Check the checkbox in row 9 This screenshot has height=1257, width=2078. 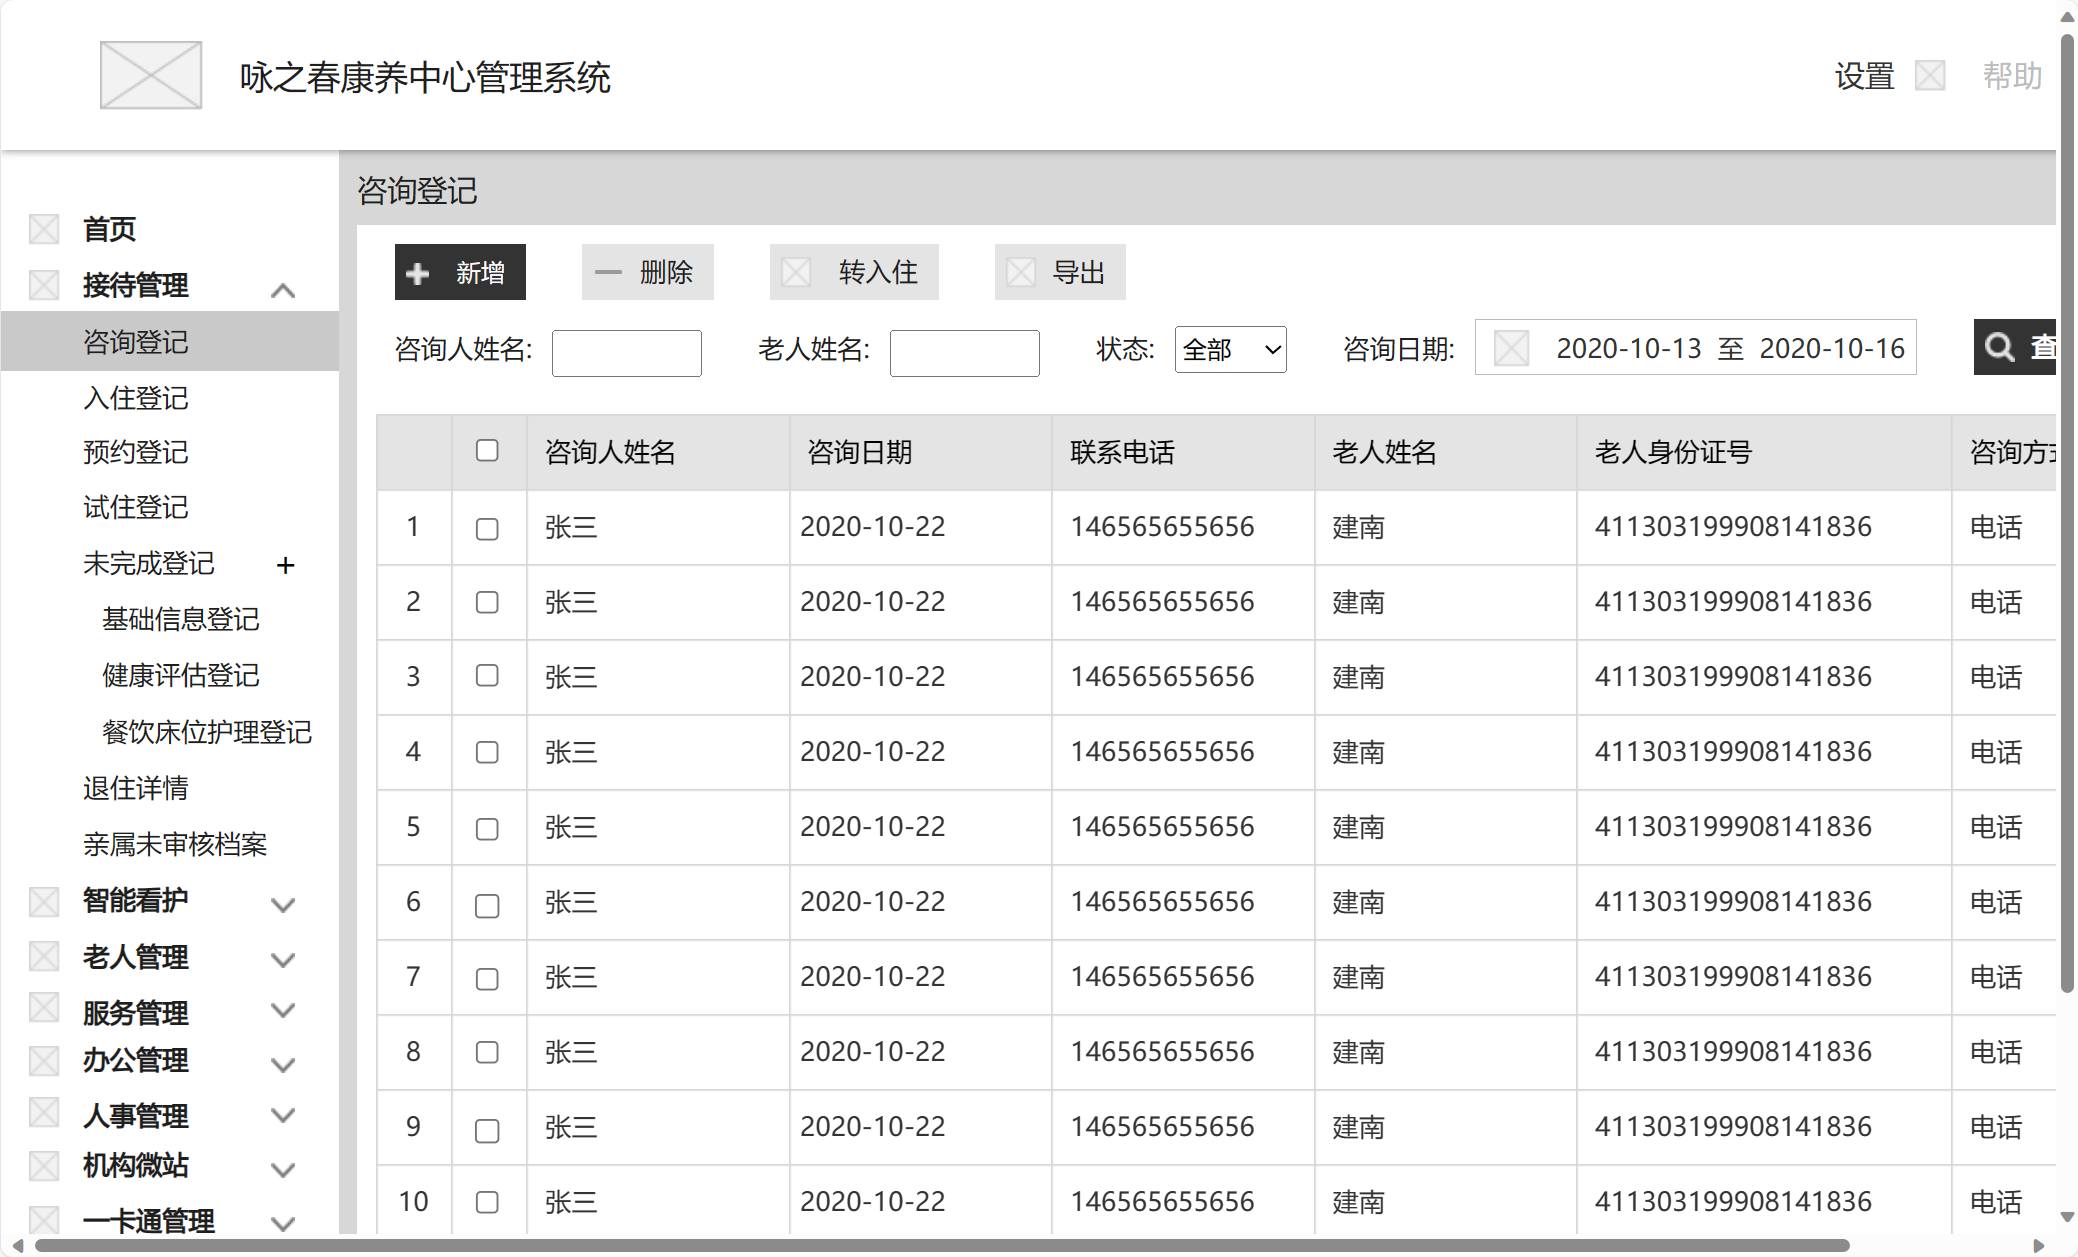point(487,1131)
